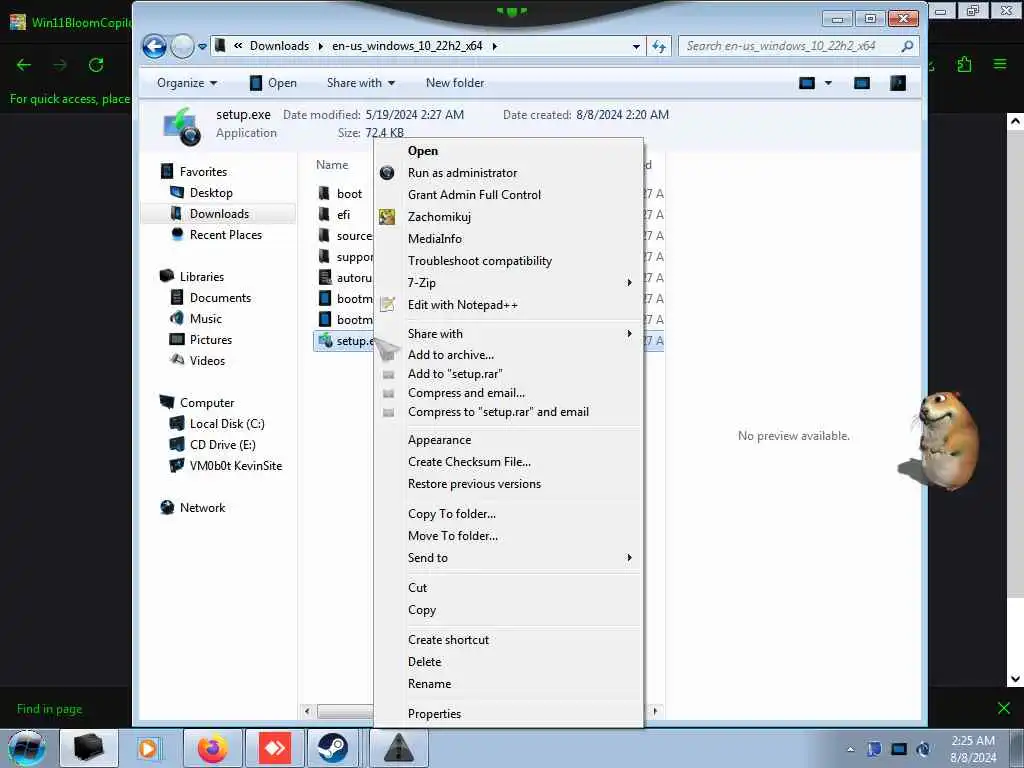The width and height of the screenshot is (1024, 768).
Task: Open the Organize menu
Action: pyautogui.click(x=187, y=83)
